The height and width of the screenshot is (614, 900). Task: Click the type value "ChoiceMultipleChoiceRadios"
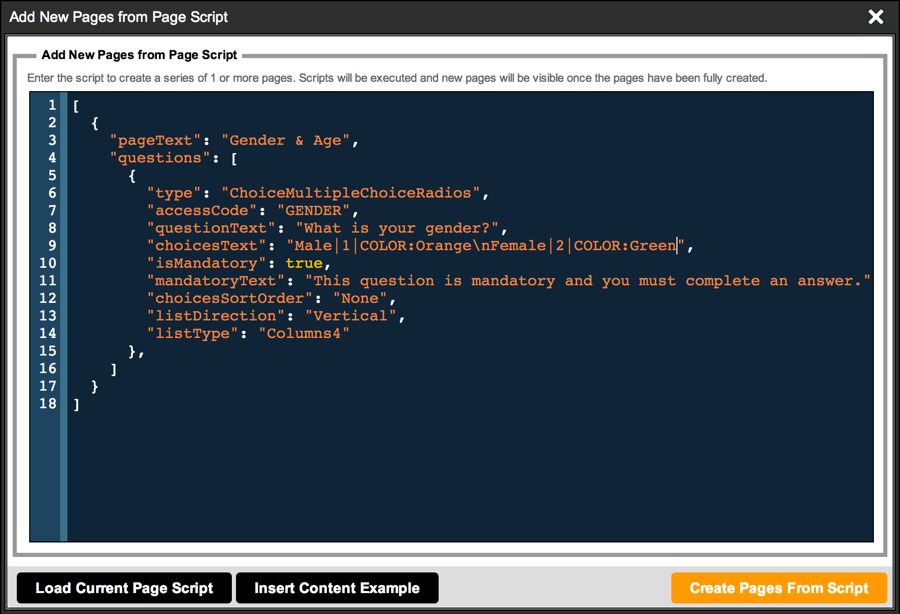coord(351,192)
